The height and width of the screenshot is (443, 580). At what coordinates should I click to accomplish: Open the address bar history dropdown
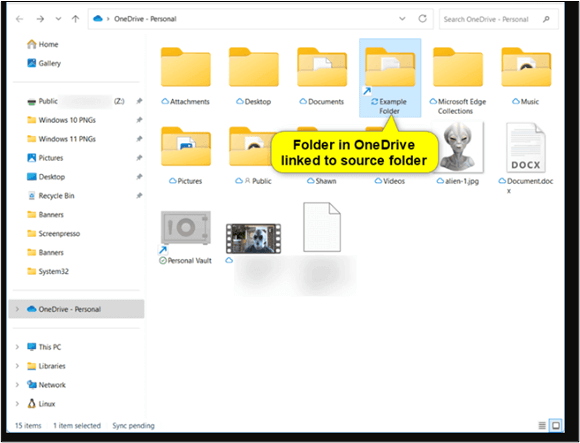[402, 19]
